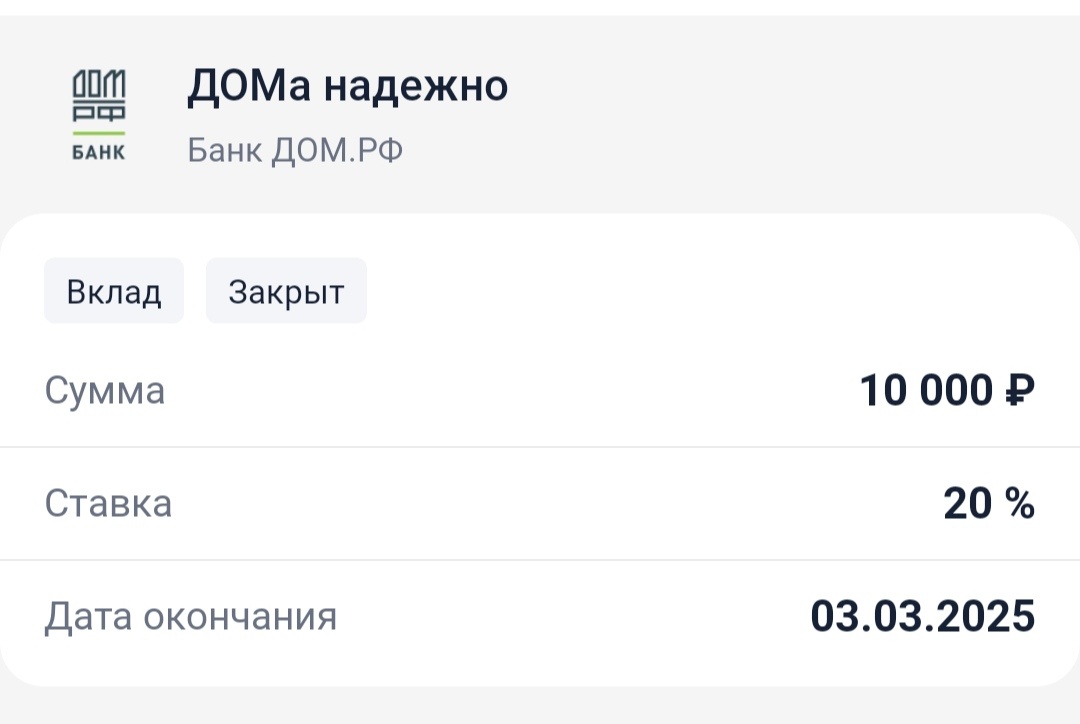Open the ДОМа надежно deposit title
Viewport: 1080px width, 724px height.
(x=347, y=87)
